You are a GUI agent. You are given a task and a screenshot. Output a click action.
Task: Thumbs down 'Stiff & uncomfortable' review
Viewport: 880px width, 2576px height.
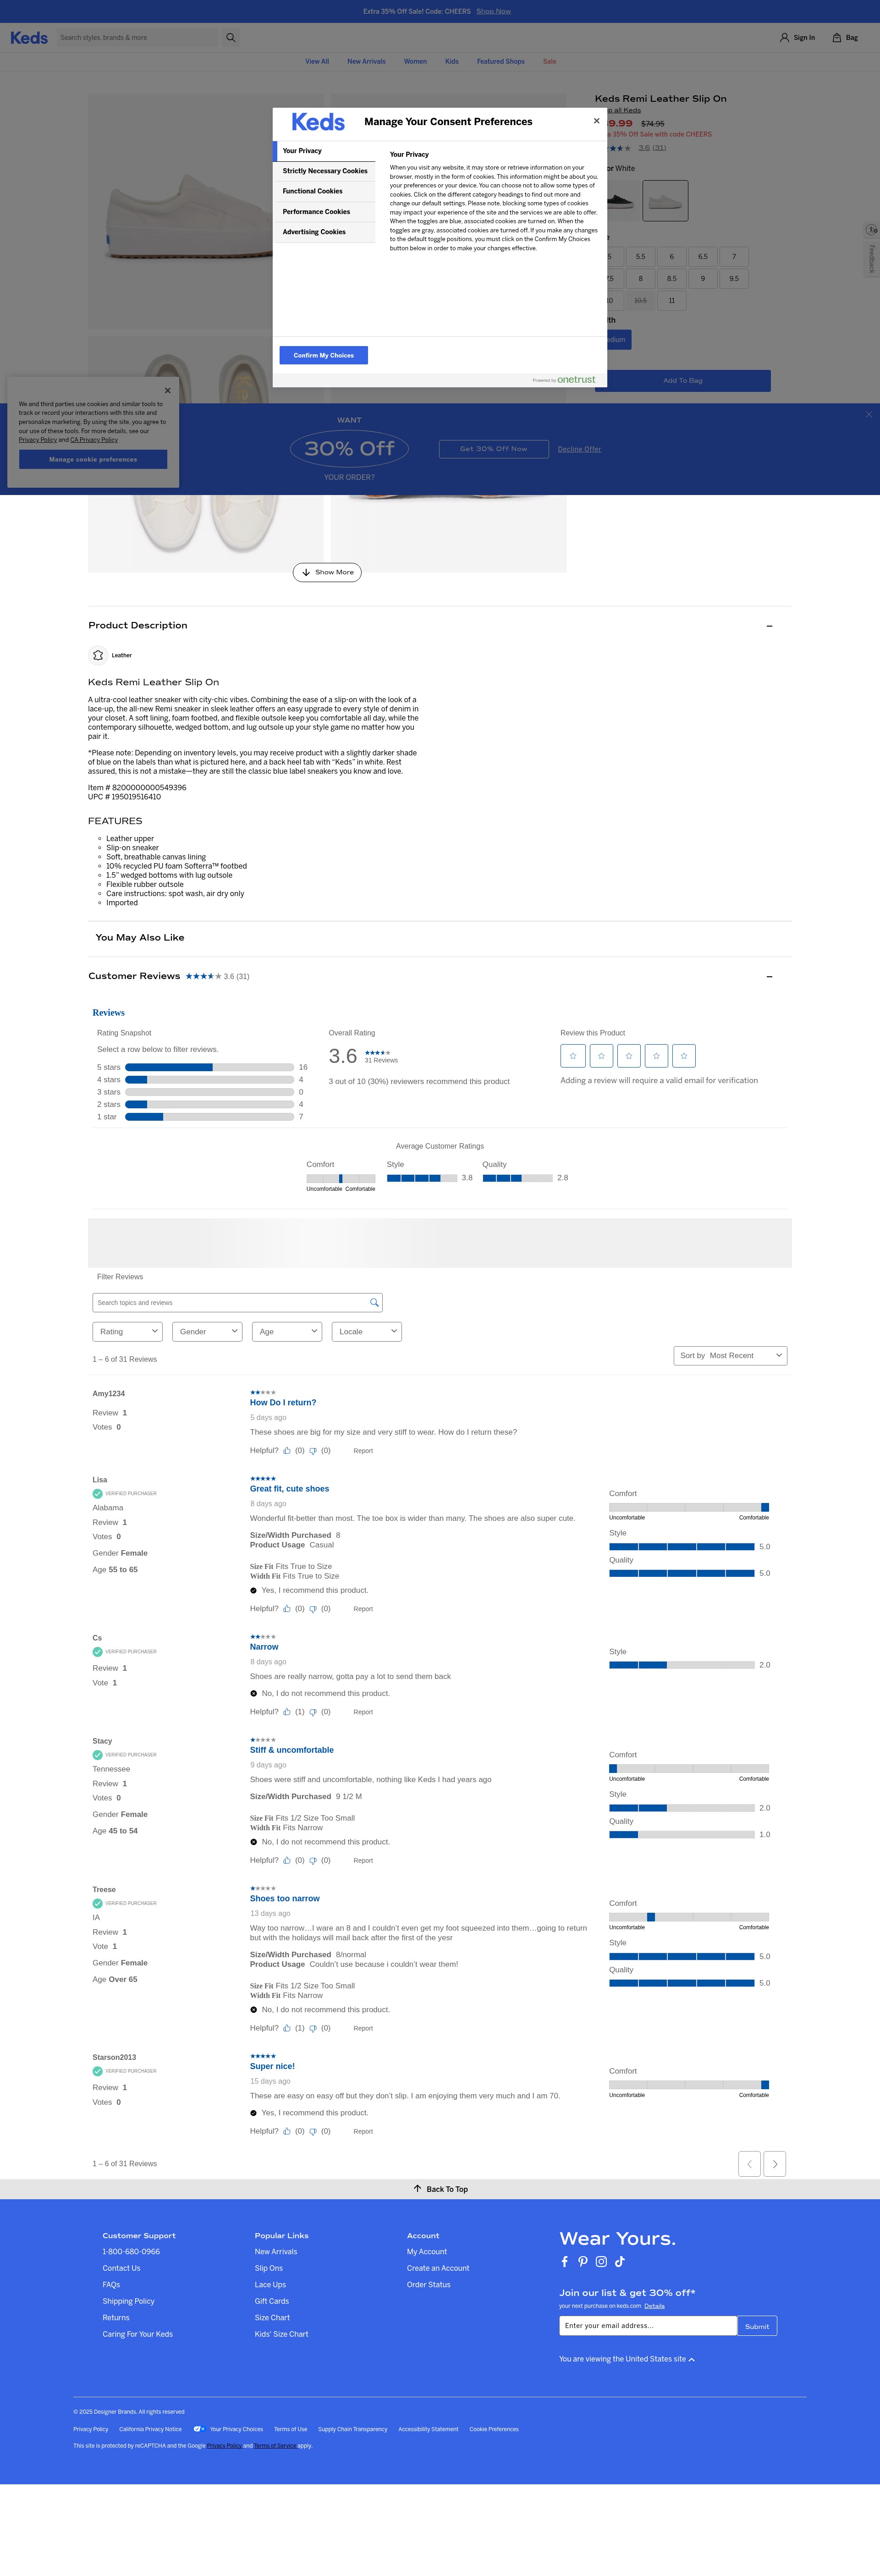[x=313, y=1861]
